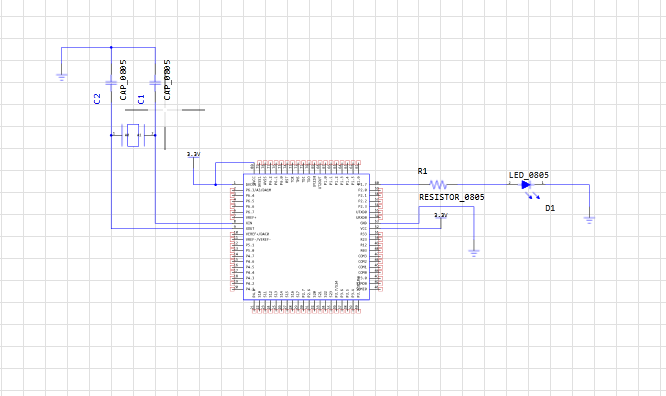Select the blue LED diode symbol
The width and height of the screenshot is (666, 396).
click(526, 185)
